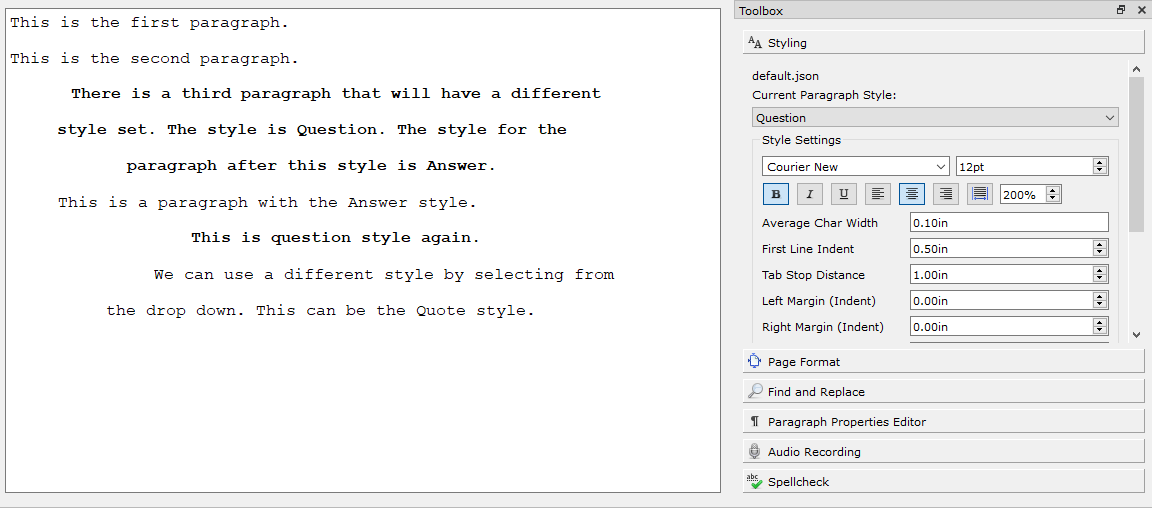Click the pilcrow paragraph icon

click(x=755, y=421)
